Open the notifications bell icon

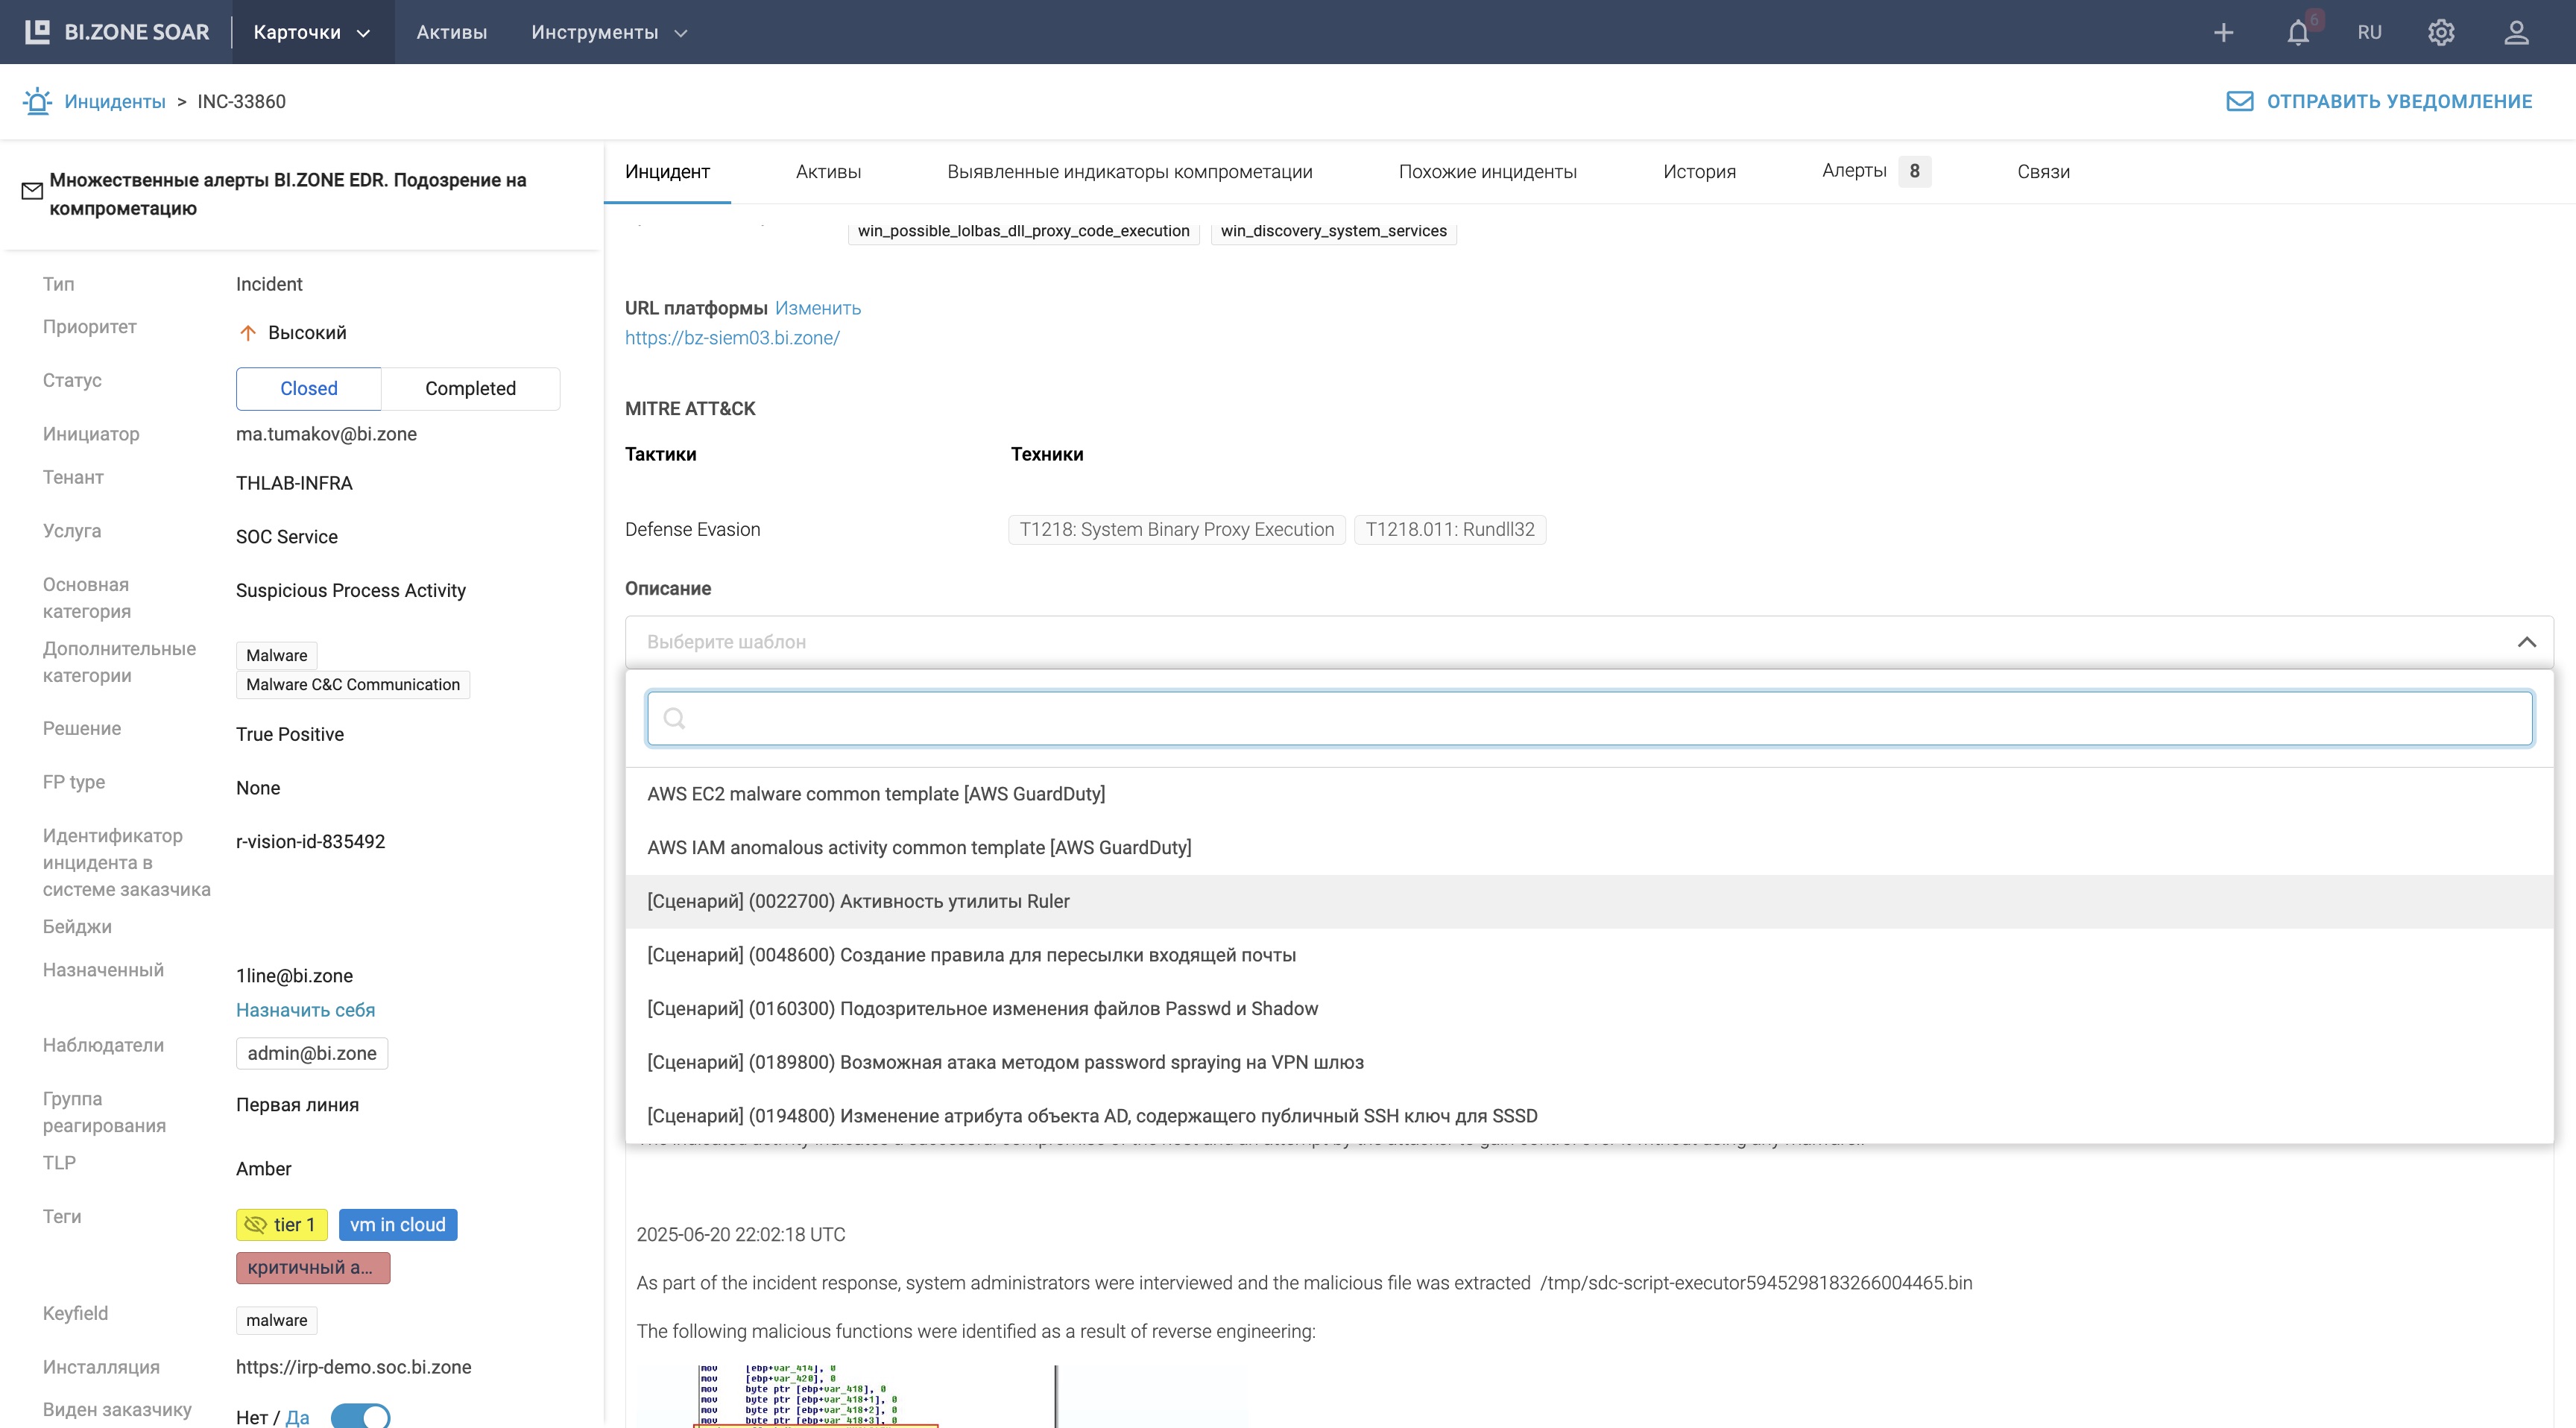point(2298,33)
